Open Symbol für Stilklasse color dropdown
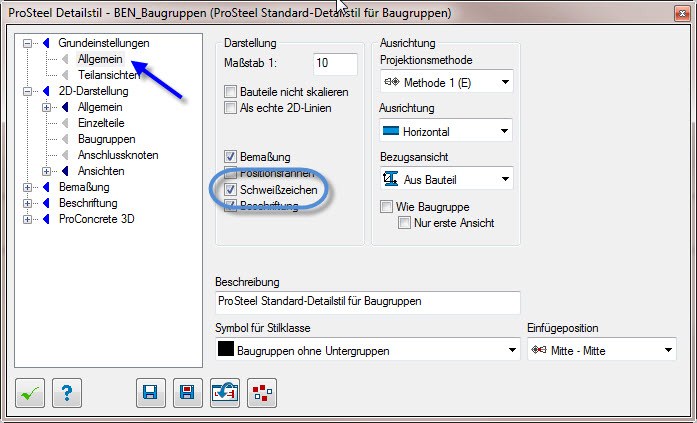The image size is (697, 423). pos(368,350)
